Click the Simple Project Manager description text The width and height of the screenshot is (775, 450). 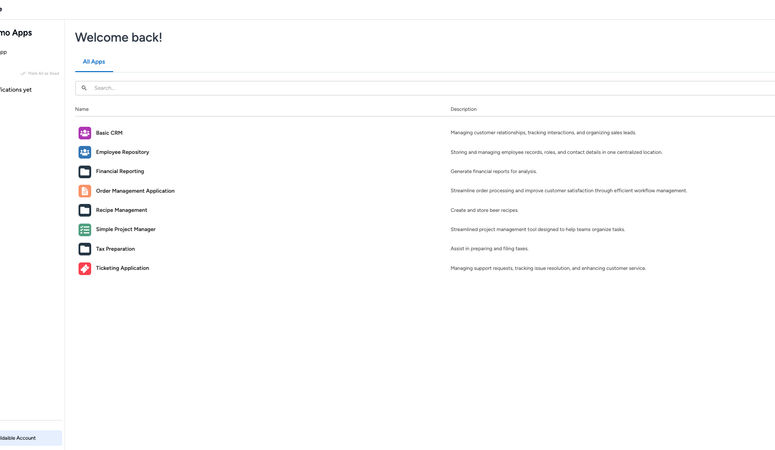tap(538, 229)
